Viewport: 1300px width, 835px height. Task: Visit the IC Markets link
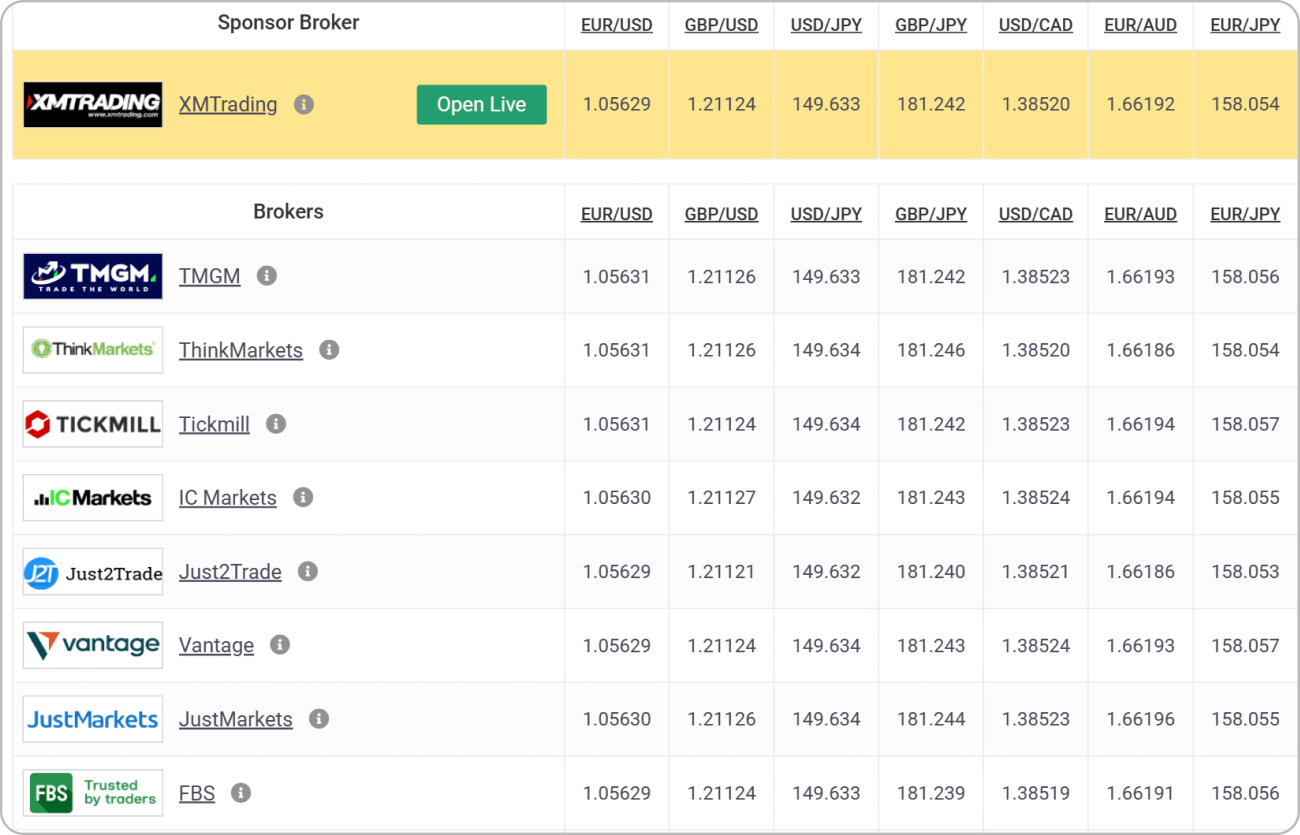[228, 497]
